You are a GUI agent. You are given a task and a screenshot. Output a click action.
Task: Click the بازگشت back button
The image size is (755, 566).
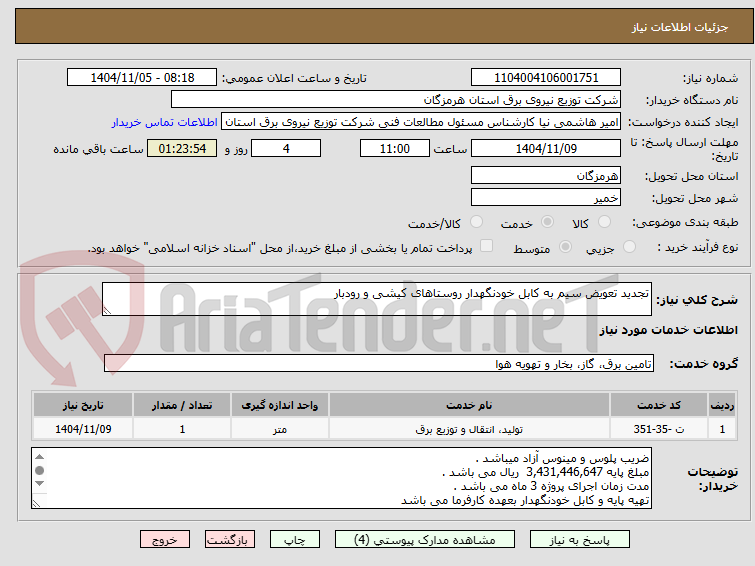[230, 540]
